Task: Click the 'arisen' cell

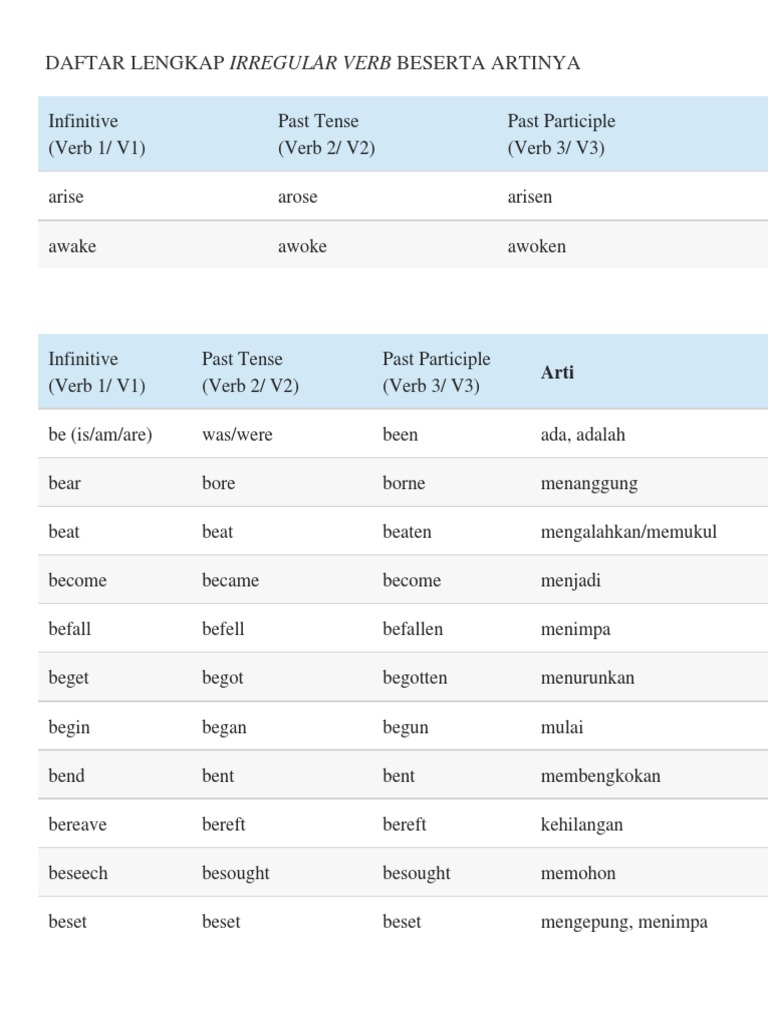Action: pos(529,197)
